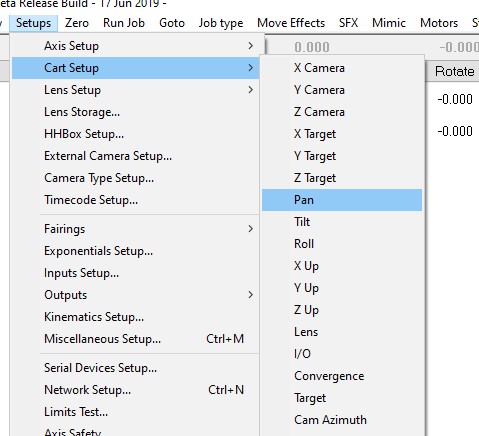This screenshot has width=479, height=436.
Task: Select Lens in Cart Setup submenu
Action: click(x=342, y=332)
